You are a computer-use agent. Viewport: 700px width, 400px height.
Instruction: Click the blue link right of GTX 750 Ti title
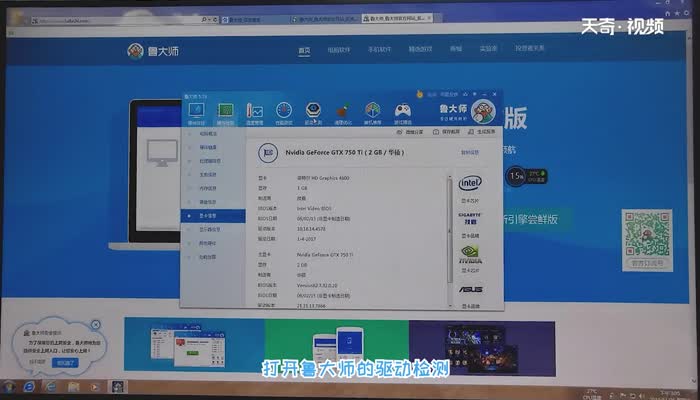click(470, 153)
